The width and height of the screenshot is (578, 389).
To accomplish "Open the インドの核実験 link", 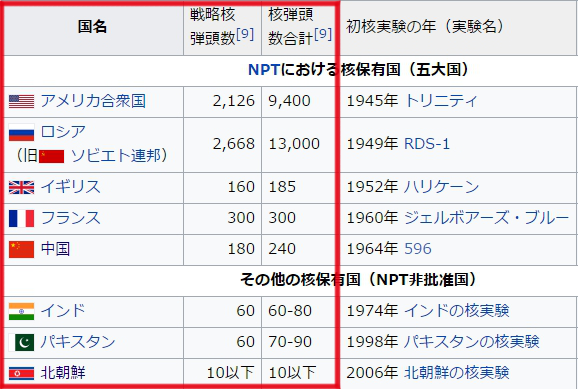I will tap(456, 310).
